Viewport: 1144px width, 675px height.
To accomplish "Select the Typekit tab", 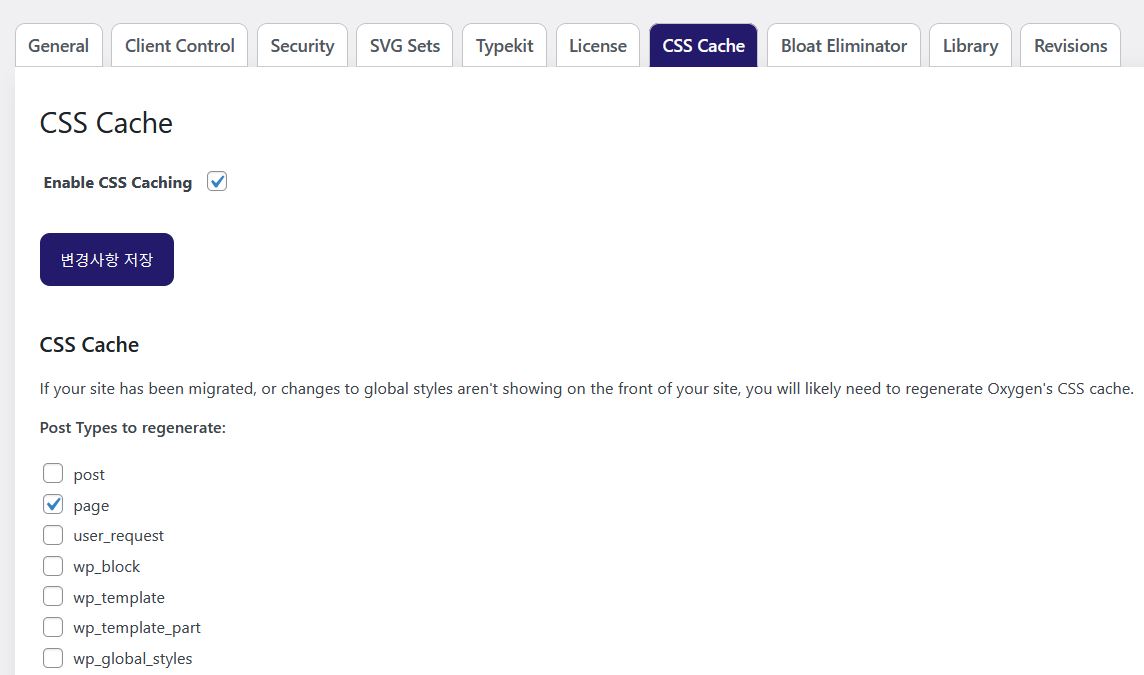I will pyautogui.click(x=504, y=46).
